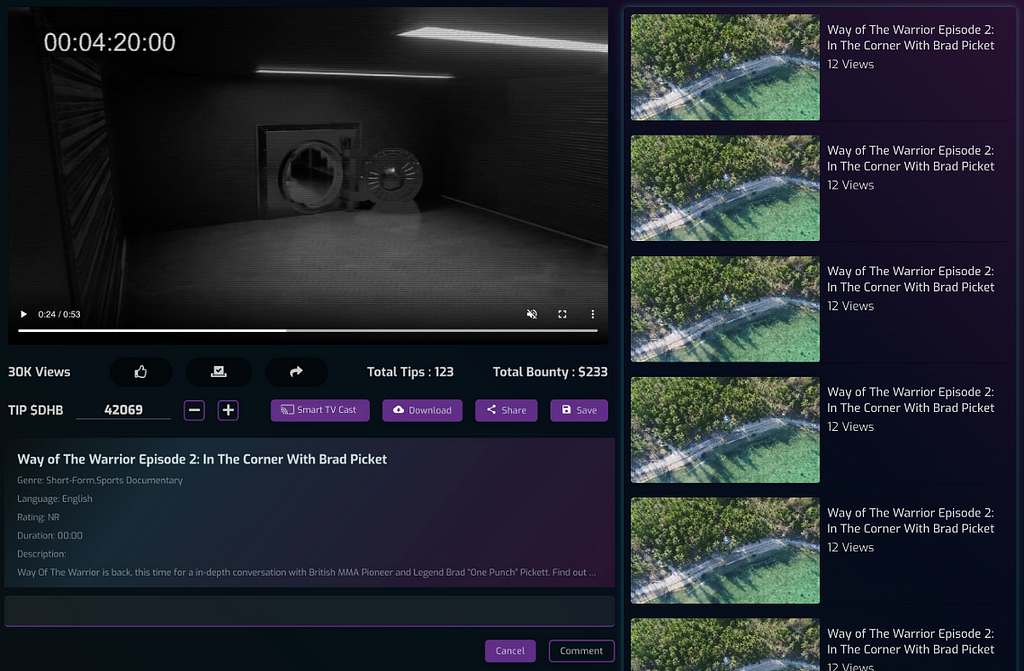The height and width of the screenshot is (671, 1024).
Task: Click the Genre: Short-Form,Sports Documentary line
Action: 100,480
